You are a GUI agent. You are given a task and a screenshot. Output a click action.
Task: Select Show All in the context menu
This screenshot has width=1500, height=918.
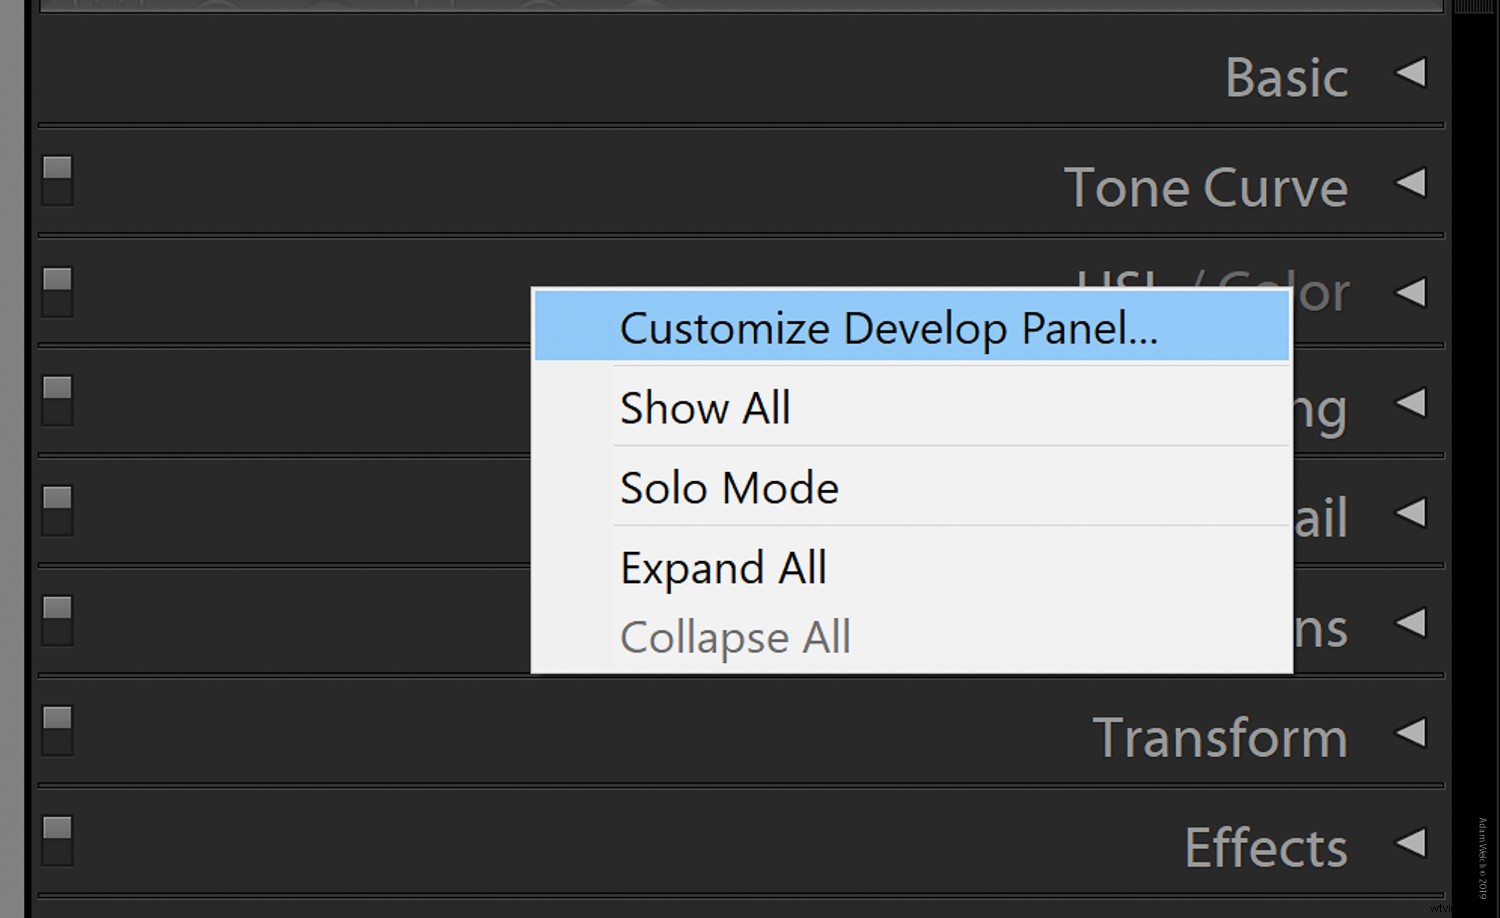point(705,407)
